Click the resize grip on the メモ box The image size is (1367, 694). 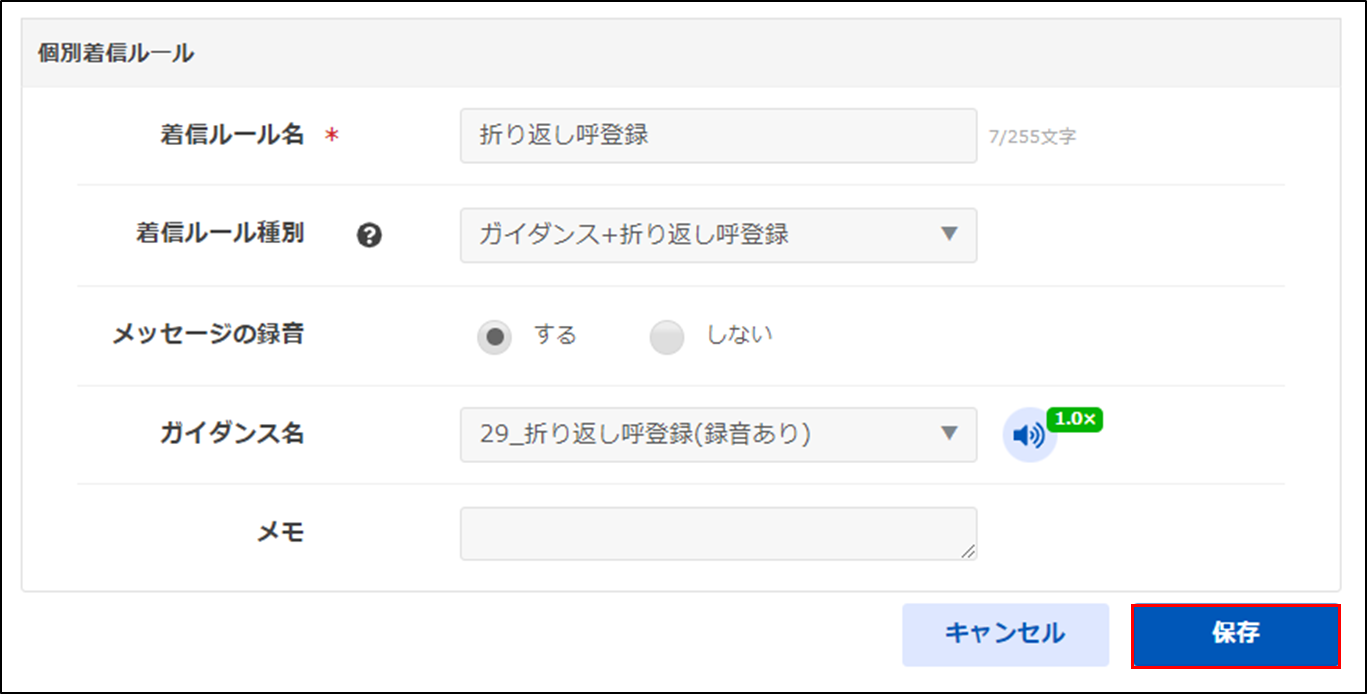pos(967,551)
